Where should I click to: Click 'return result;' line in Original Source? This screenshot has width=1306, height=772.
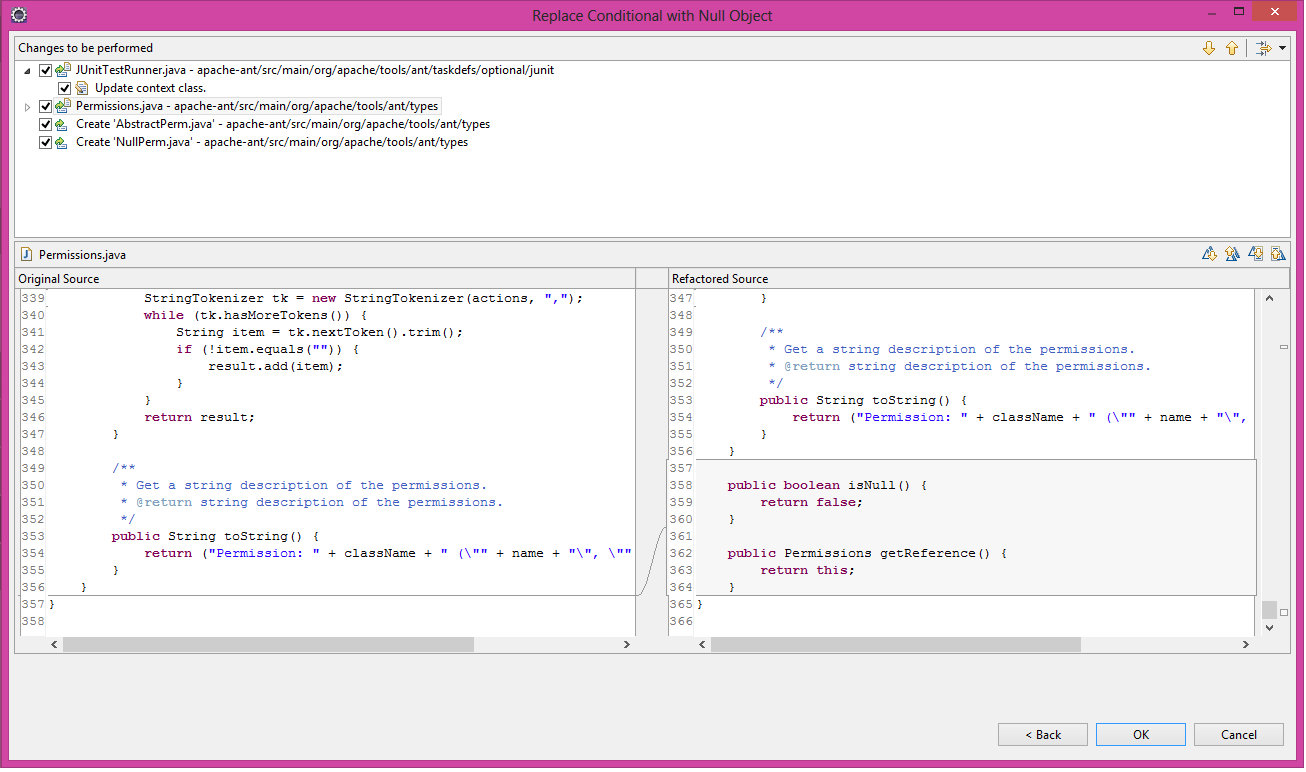pyautogui.click(x=199, y=417)
